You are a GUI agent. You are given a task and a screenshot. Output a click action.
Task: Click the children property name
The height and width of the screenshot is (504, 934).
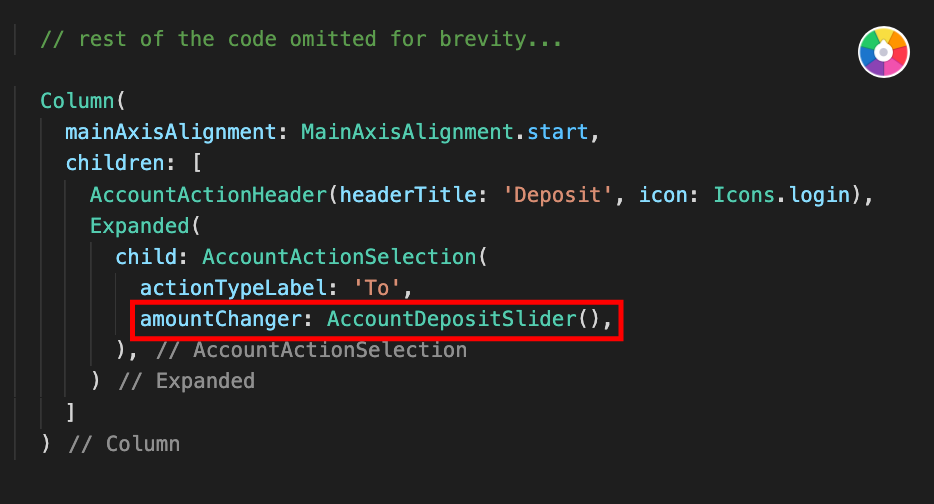tap(114, 163)
